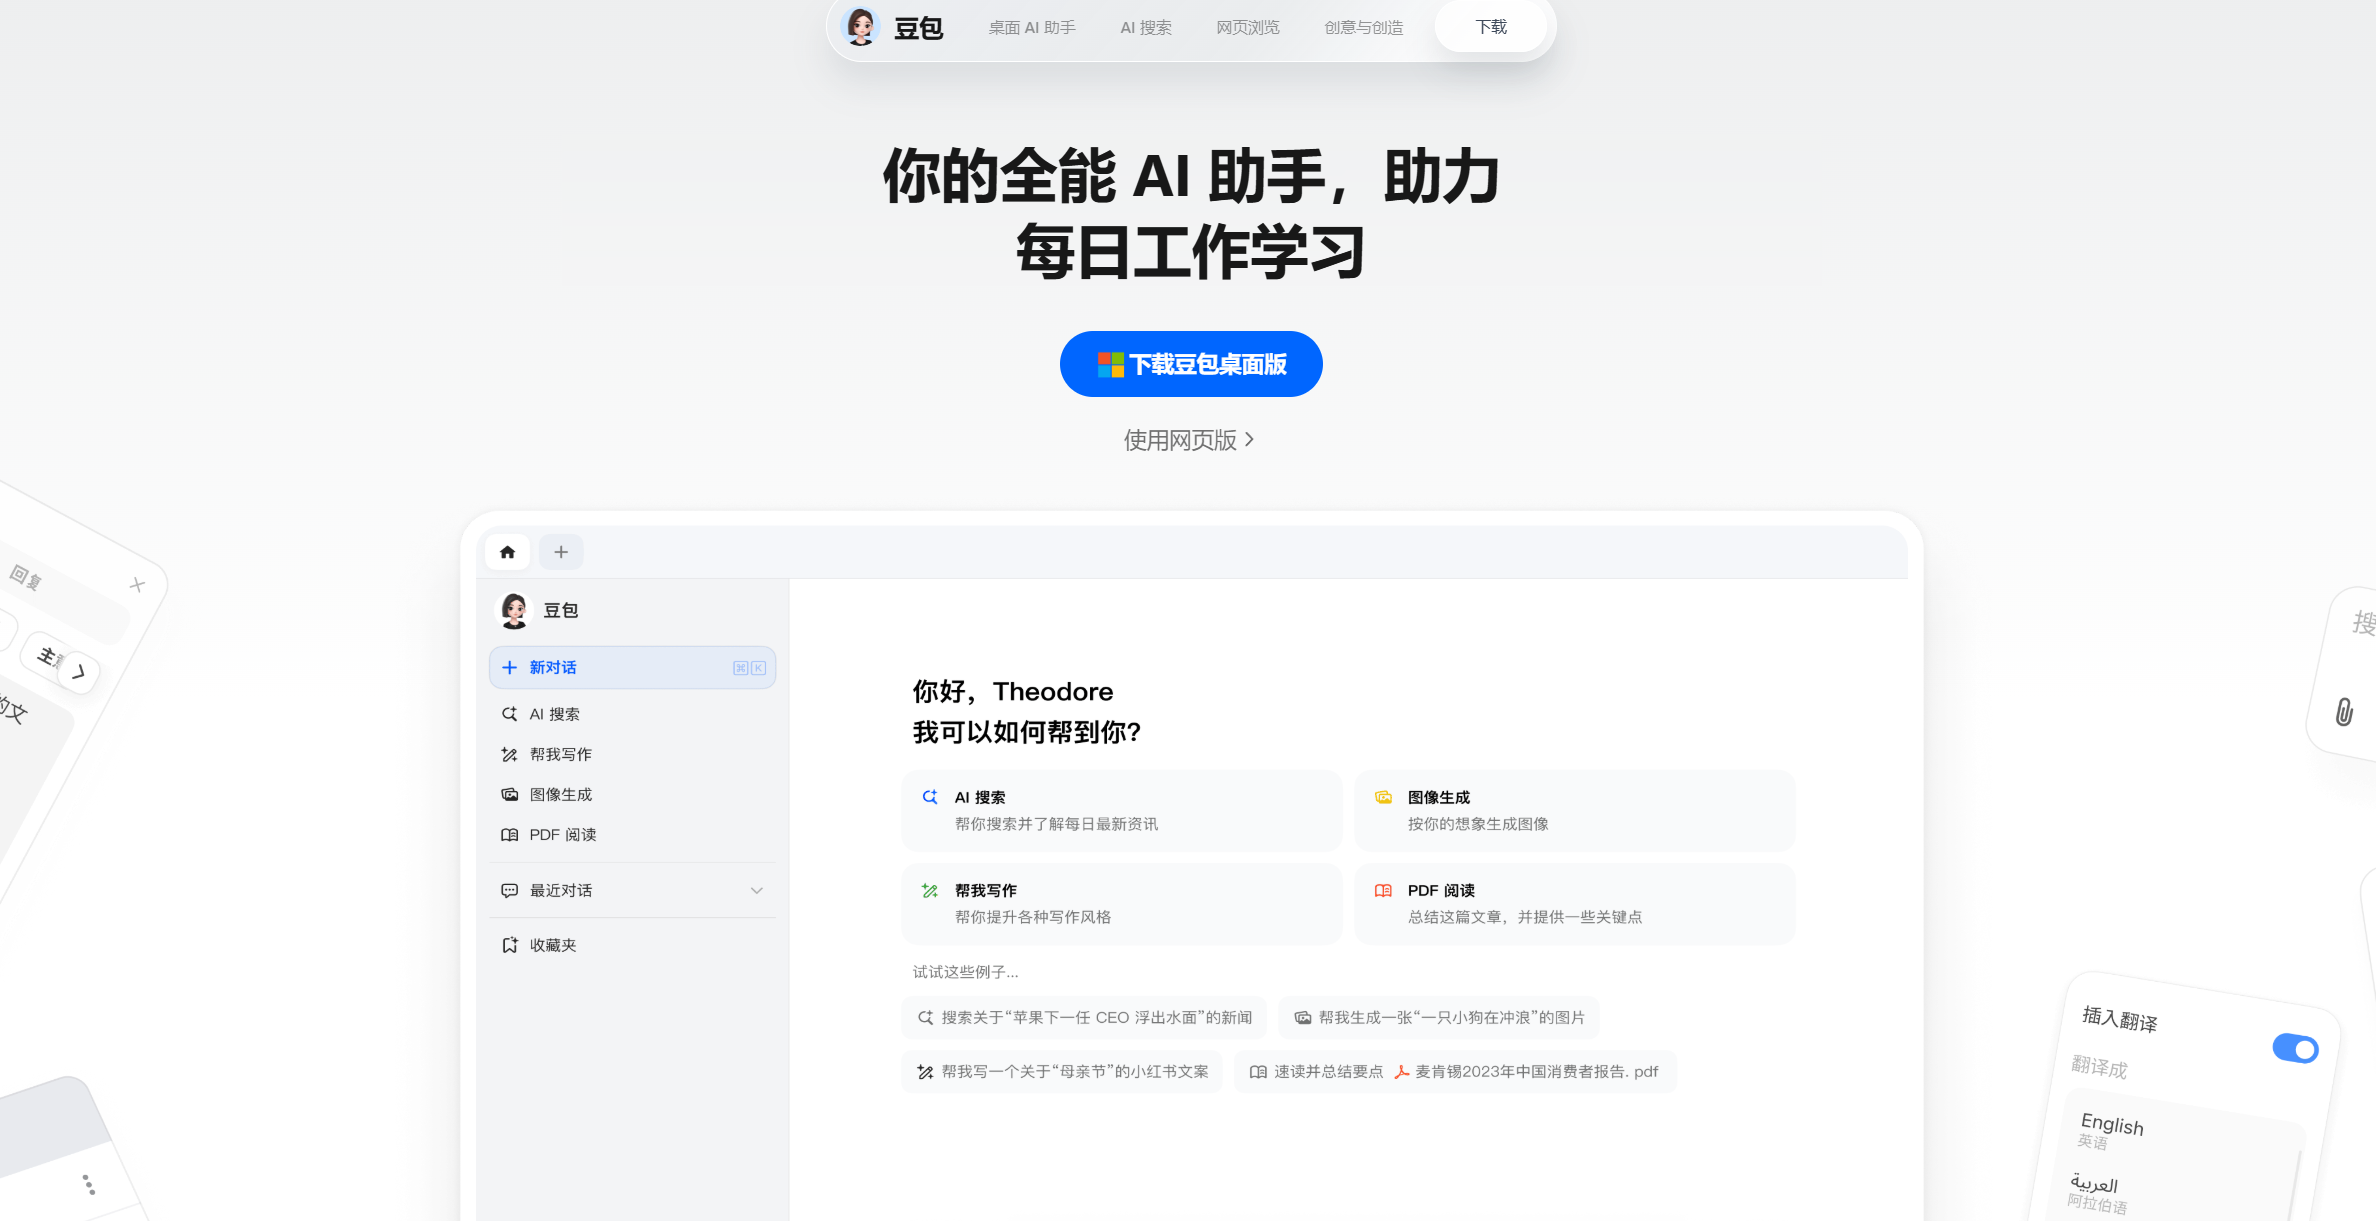Click the Doubao avatar logo in top navigation
The width and height of the screenshot is (2376, 1221).
(x=860, y=27)
